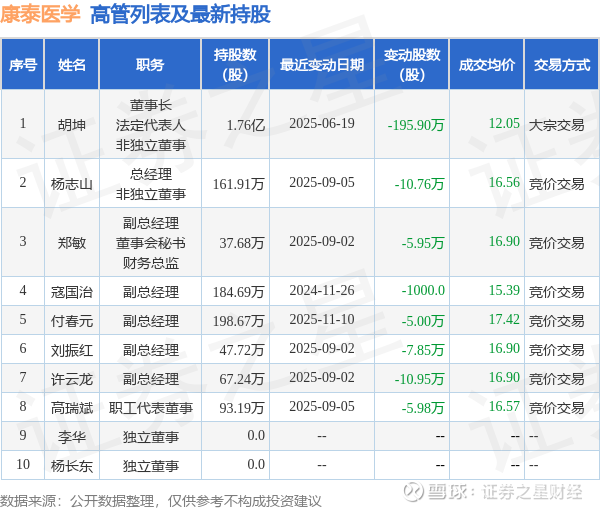Click the 高管列表及最新持股 heading

[x=181, y=15]
